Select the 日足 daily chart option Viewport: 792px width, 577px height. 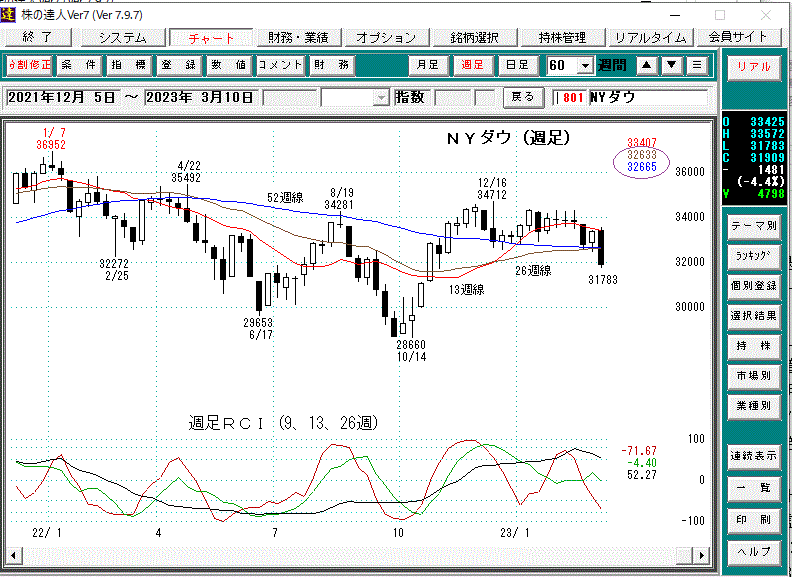click(516, 66)
